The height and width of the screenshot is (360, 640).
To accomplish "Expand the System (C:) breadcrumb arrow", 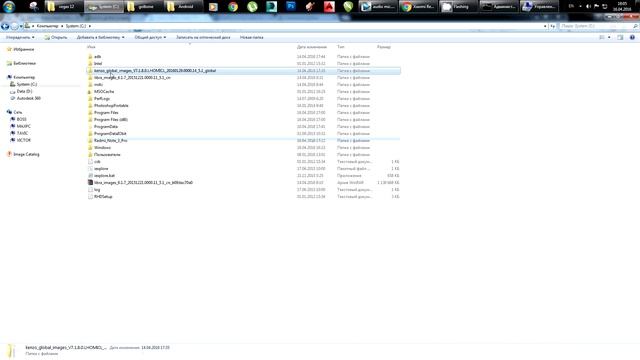I will click(89, 26).
